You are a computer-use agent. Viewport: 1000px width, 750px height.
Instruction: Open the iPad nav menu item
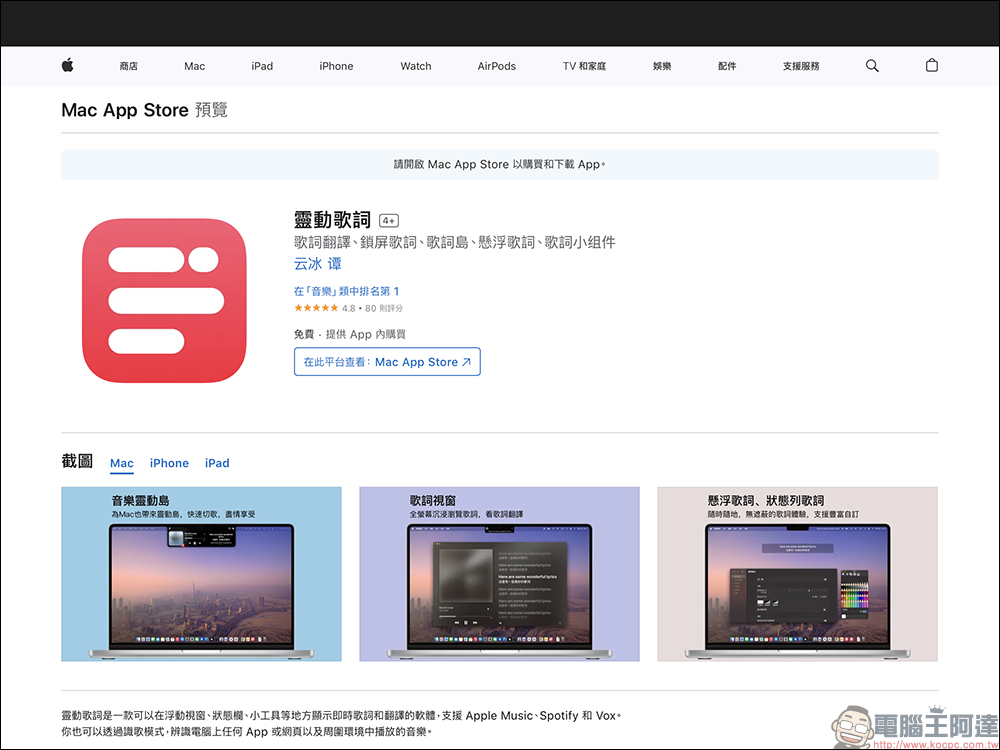click(x=262, y=66)
